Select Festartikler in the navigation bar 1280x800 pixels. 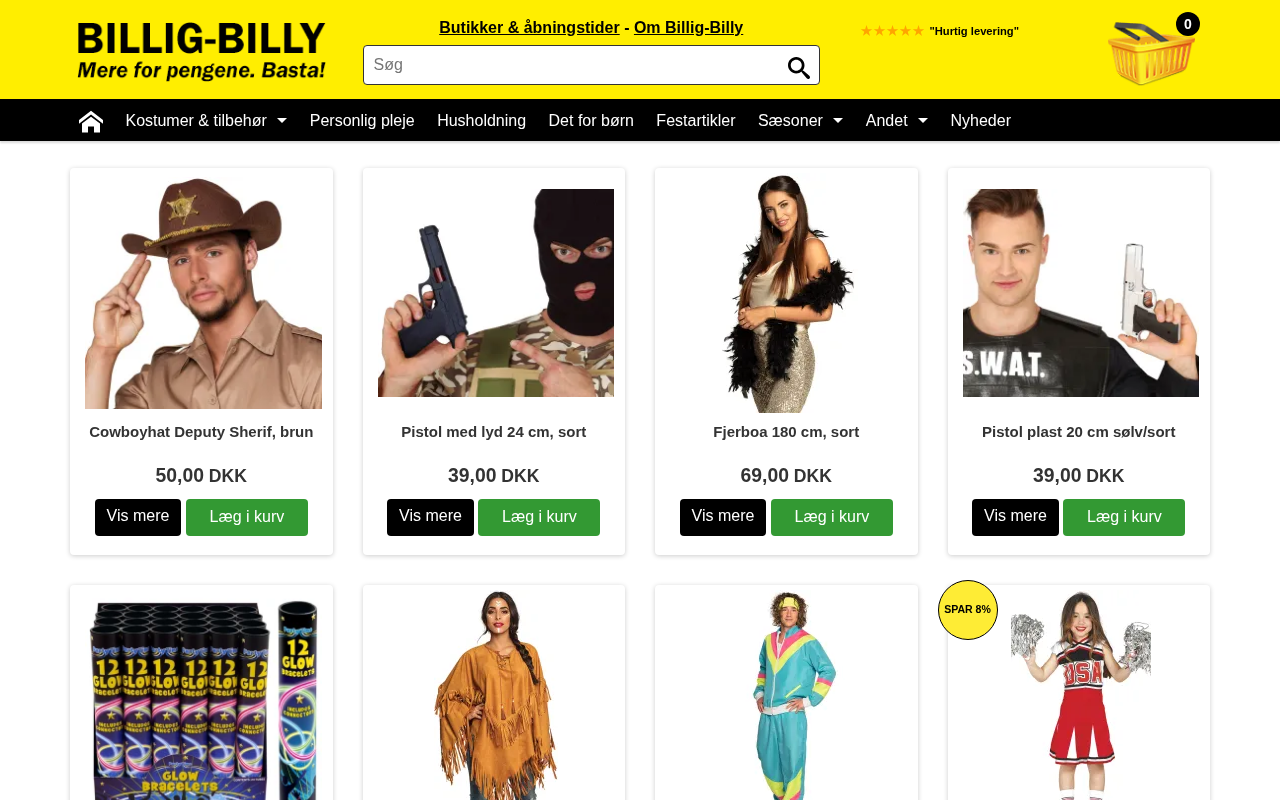[x=696, y=121]
